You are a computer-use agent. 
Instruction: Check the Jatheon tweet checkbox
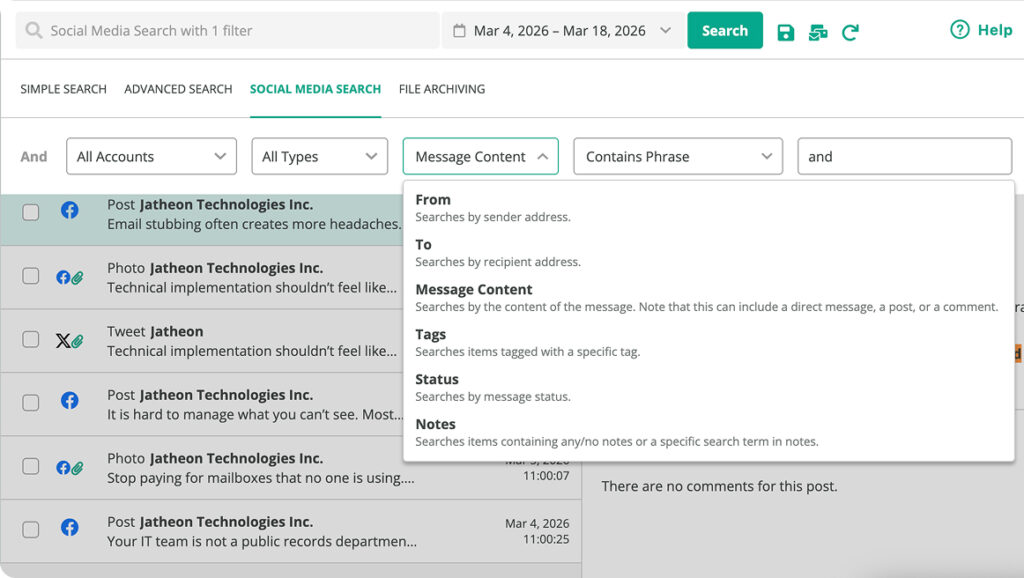pos(31,339)
